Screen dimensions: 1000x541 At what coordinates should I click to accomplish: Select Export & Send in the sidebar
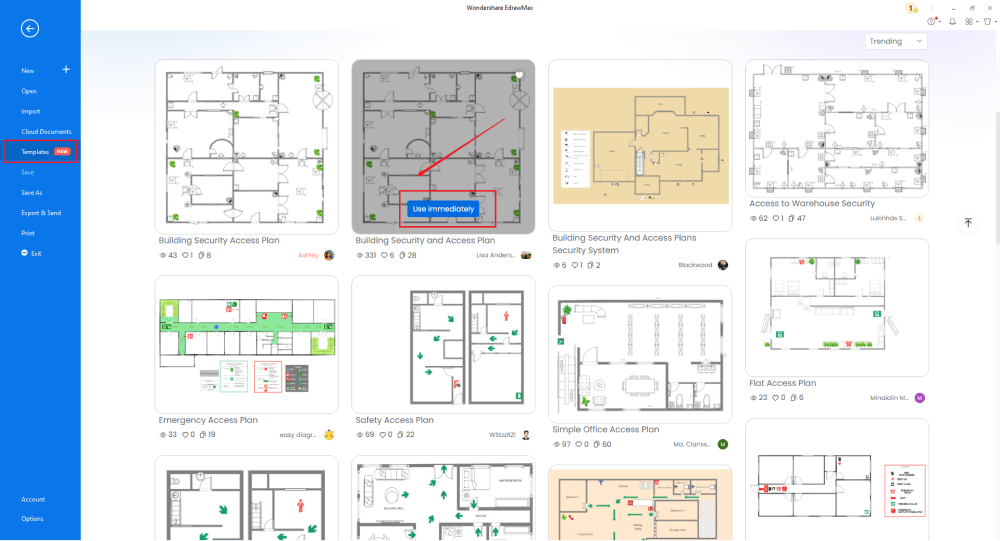(41, 213)
